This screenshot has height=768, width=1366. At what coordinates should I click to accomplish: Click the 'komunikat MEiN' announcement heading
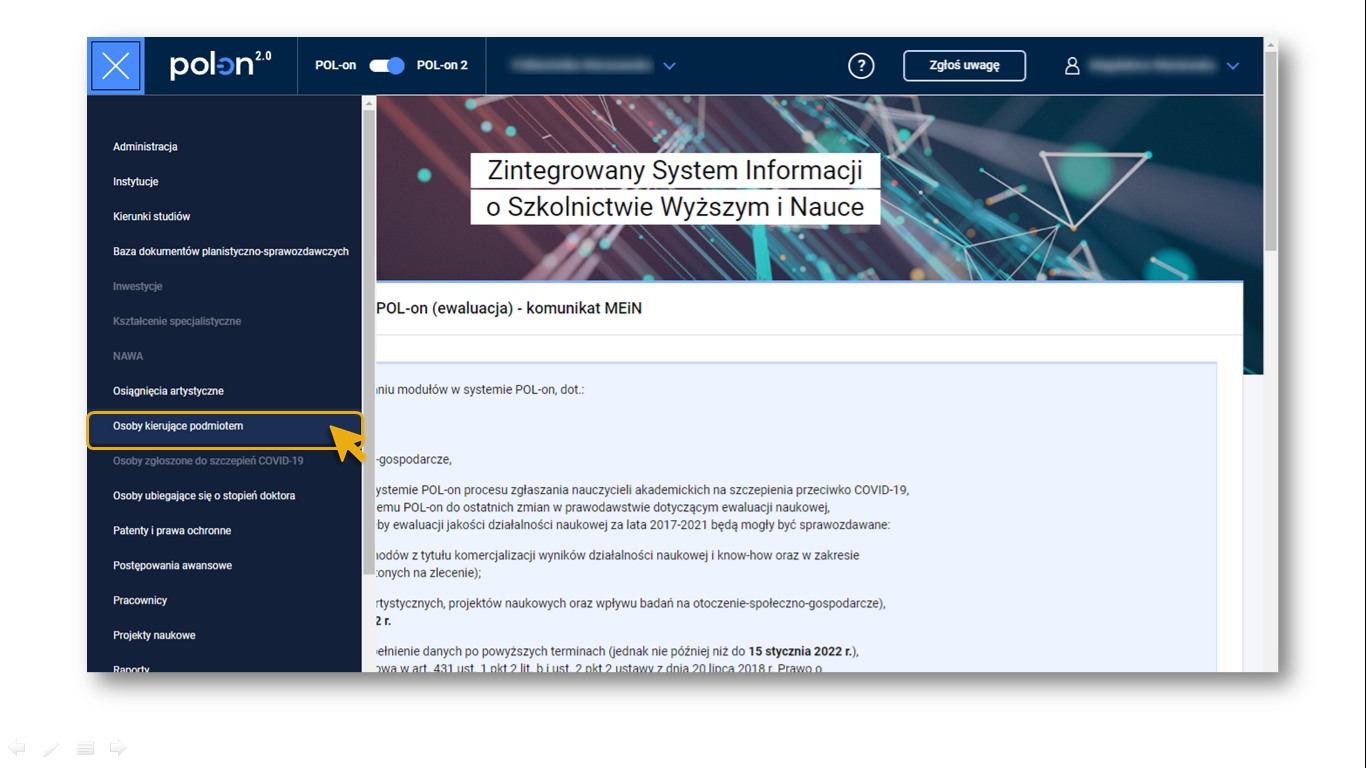[x=509, y=309]
